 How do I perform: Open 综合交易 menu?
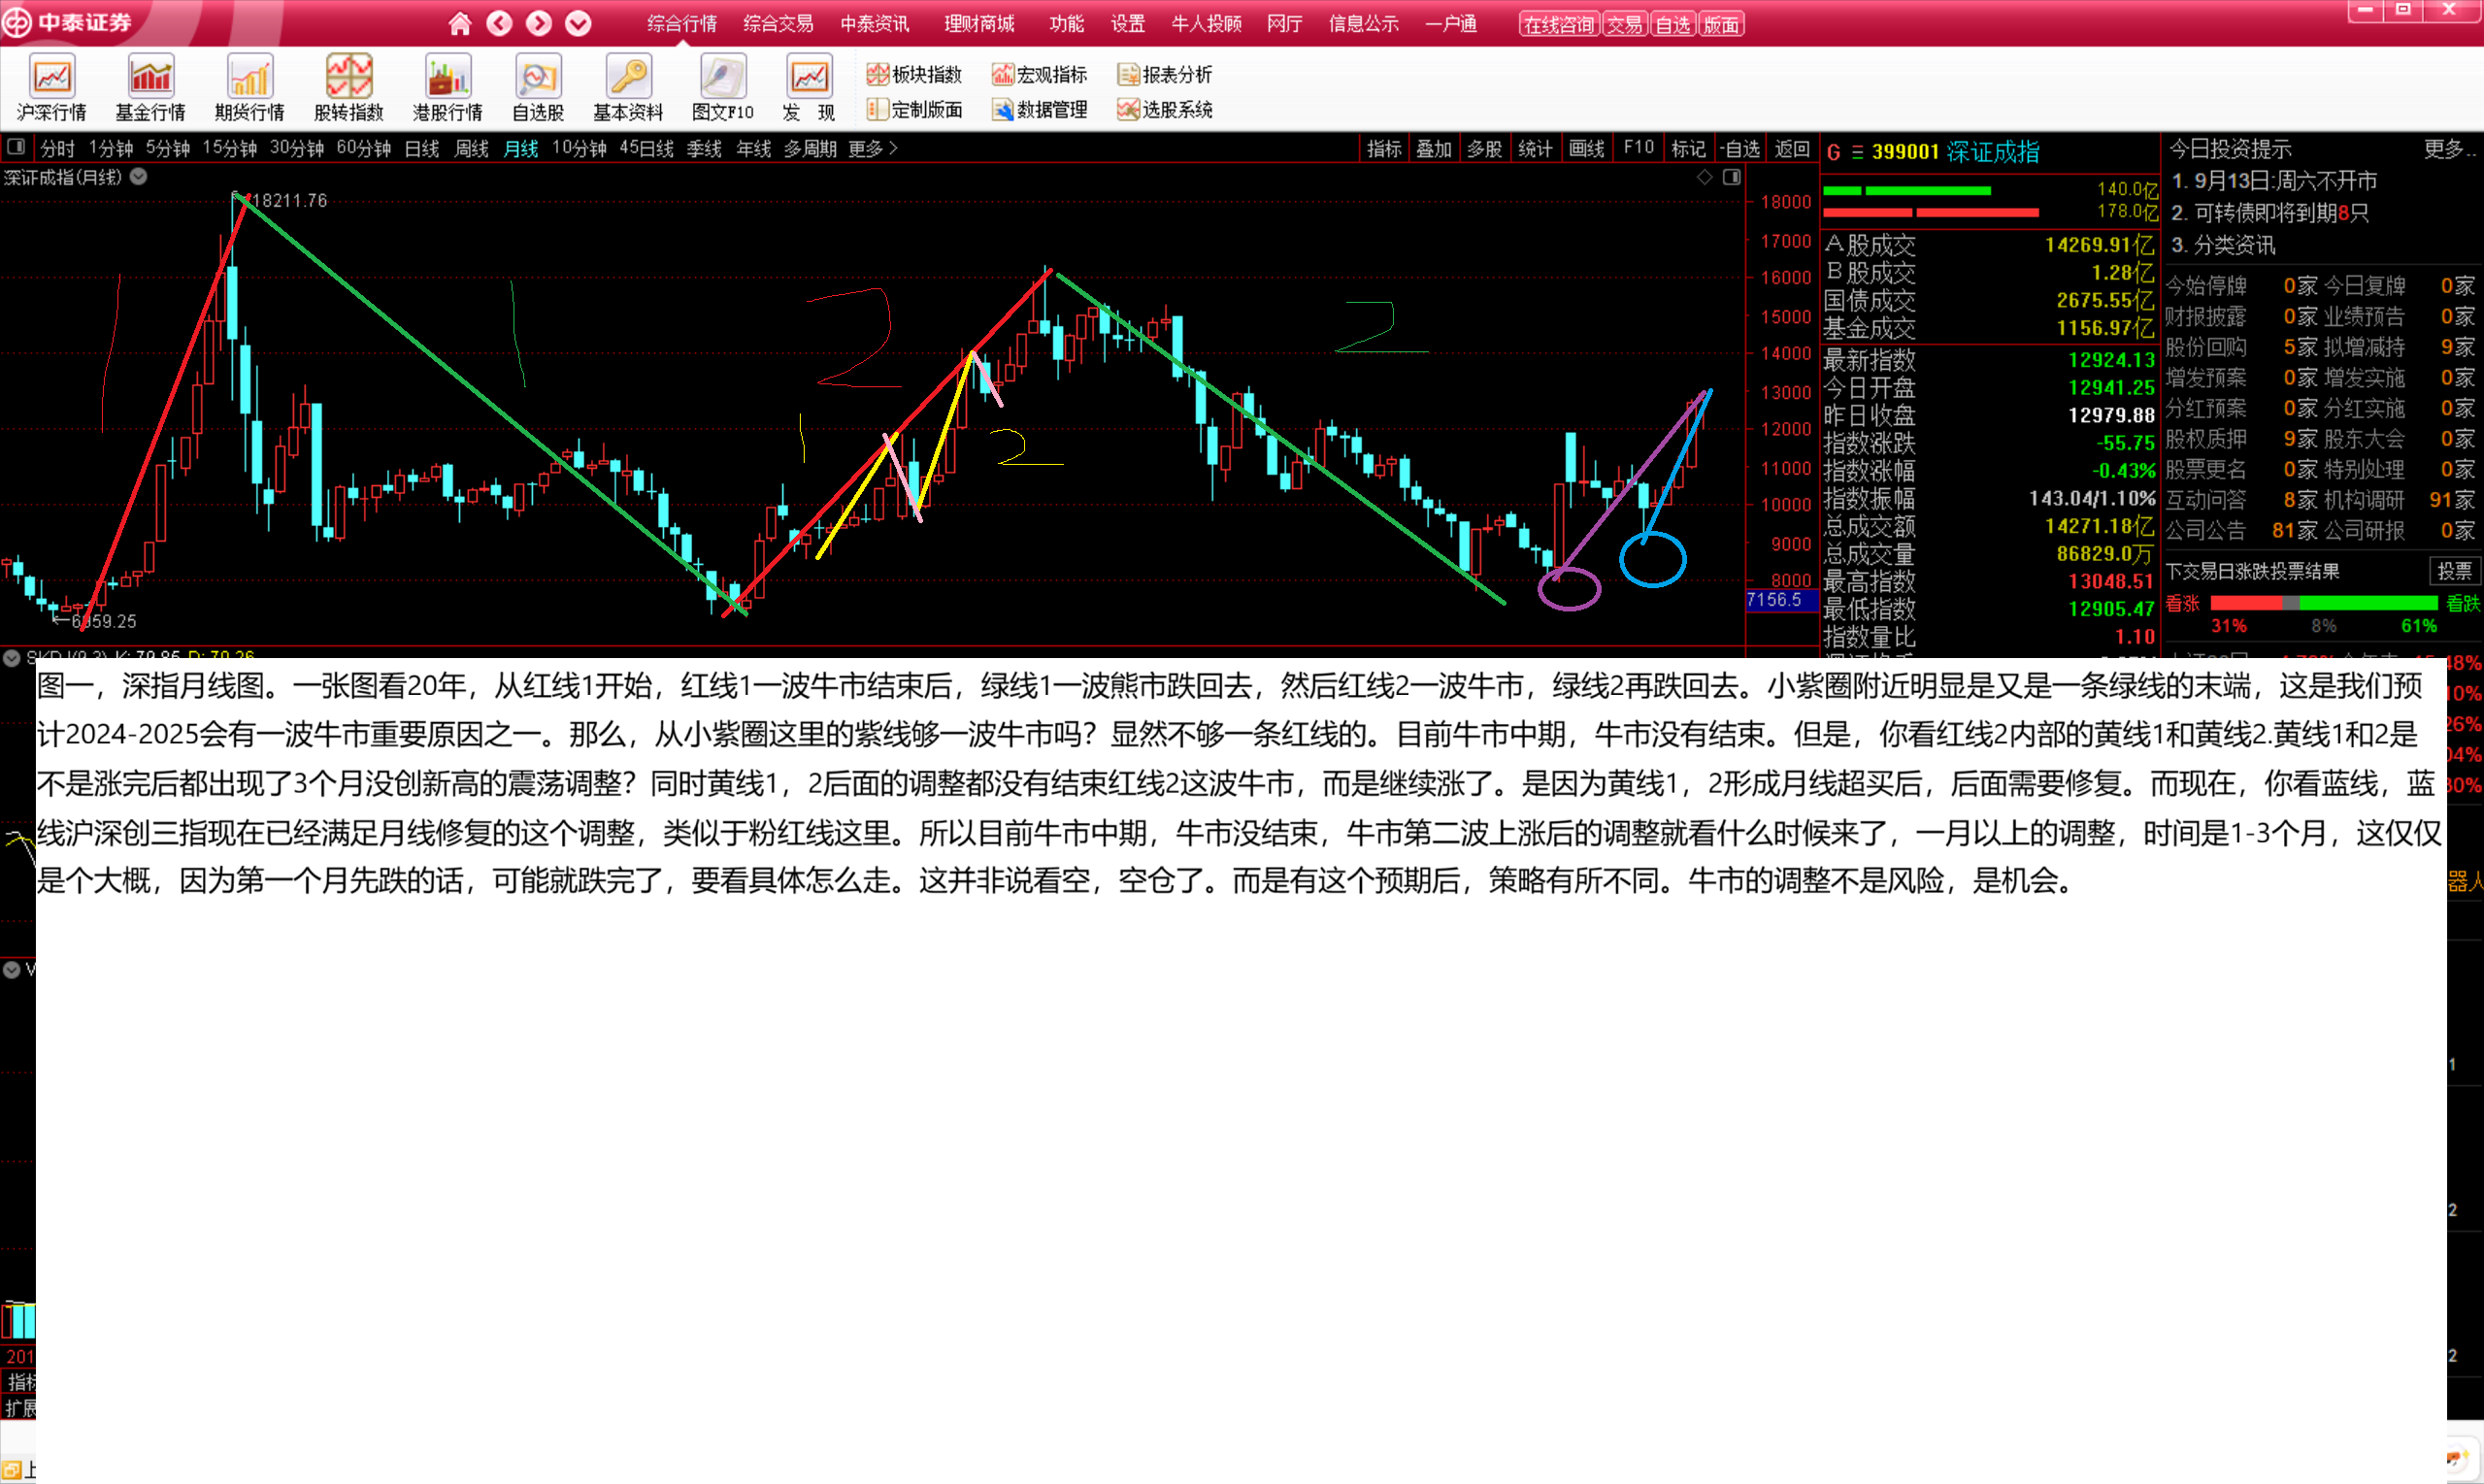(x=778, y=24)
